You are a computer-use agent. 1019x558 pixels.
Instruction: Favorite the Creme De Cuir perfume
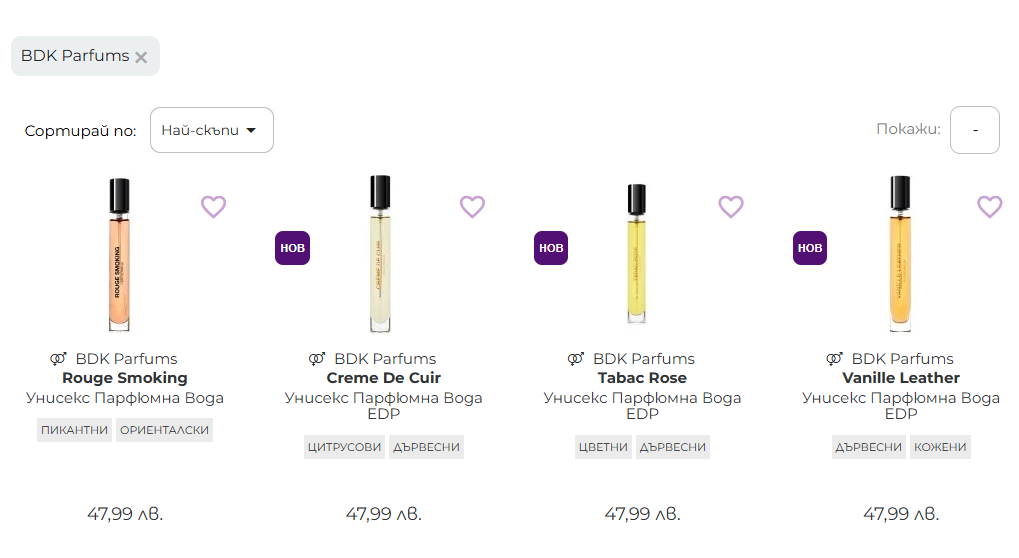(472, 207)
